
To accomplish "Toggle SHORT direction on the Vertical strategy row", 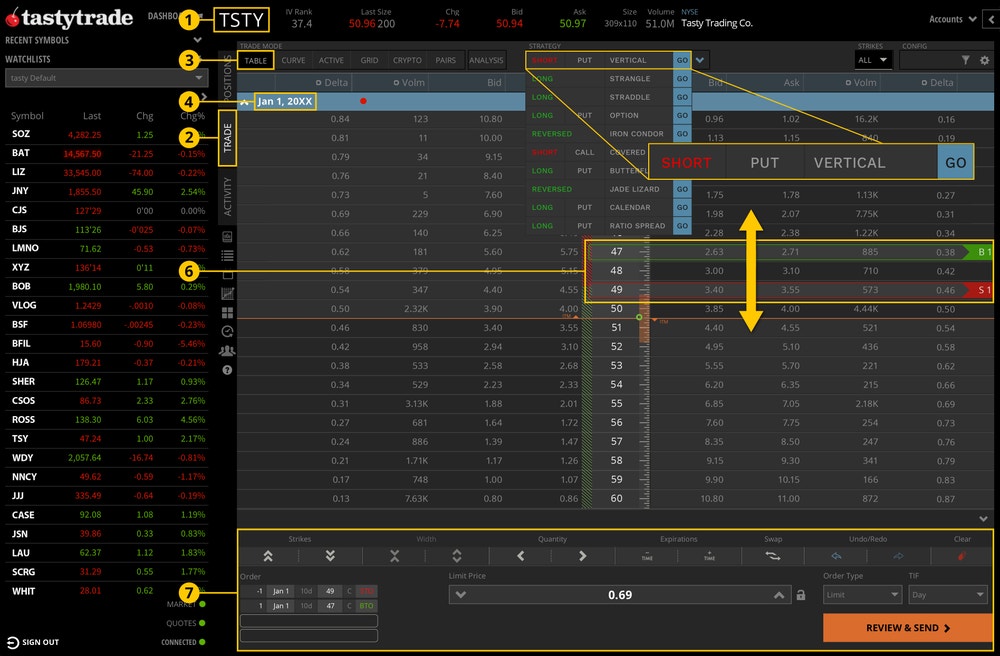I will 545,60.
